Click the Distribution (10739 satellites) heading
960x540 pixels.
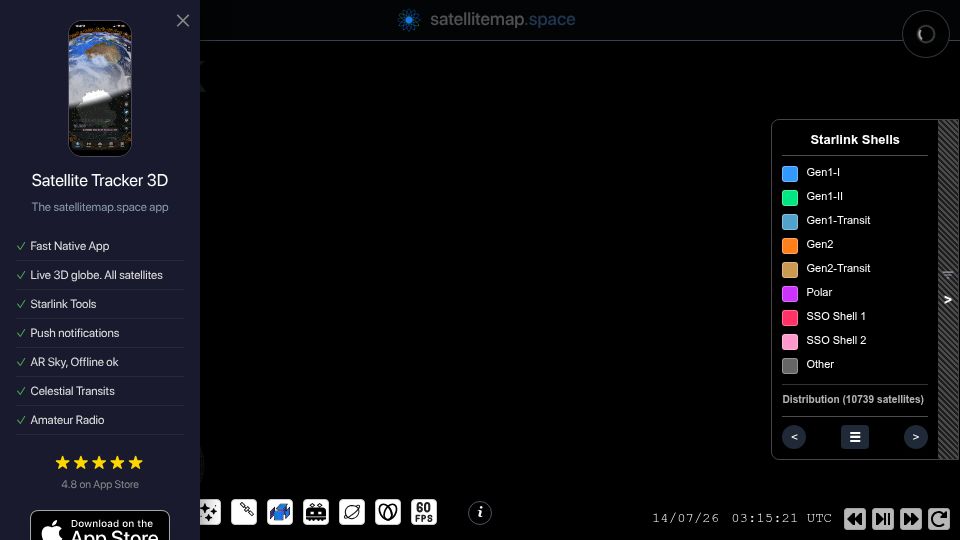(853, 399)
